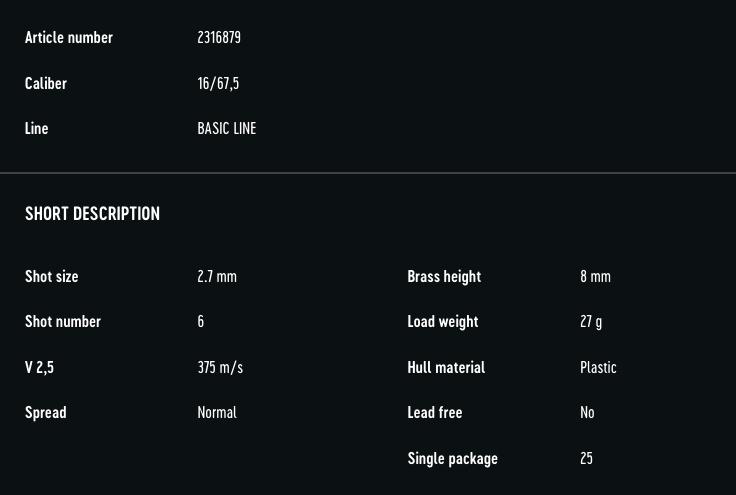Click the Hull material label
This screenshot has height=495, width=736.
(x=446, y=367)
